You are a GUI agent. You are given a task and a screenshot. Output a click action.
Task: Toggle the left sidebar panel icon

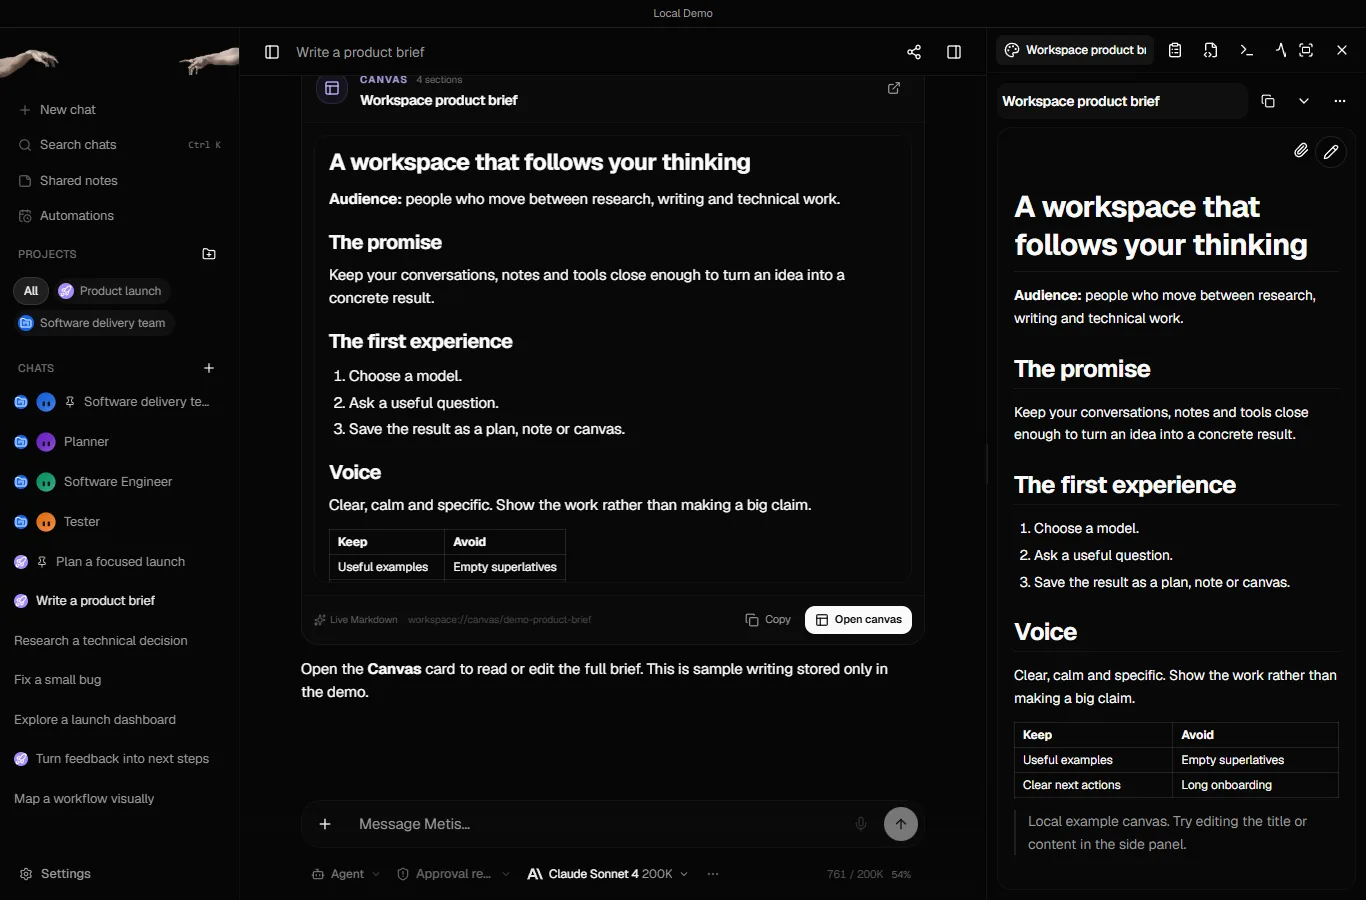[272, 52]
